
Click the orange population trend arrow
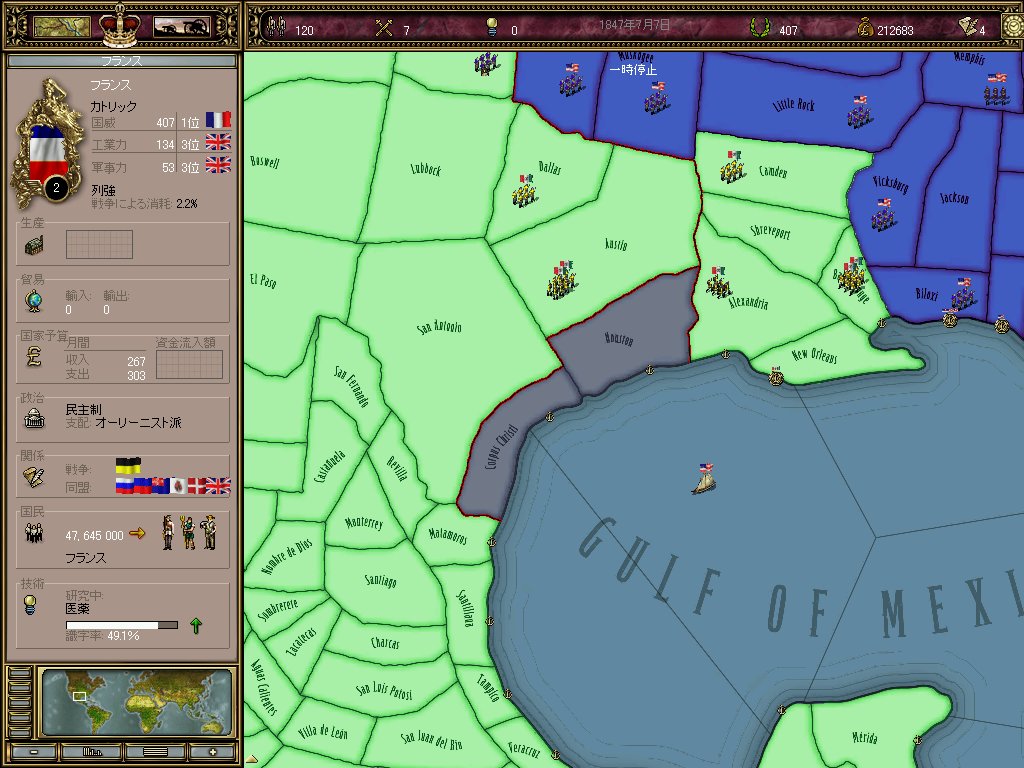click(x=137, y=534)
